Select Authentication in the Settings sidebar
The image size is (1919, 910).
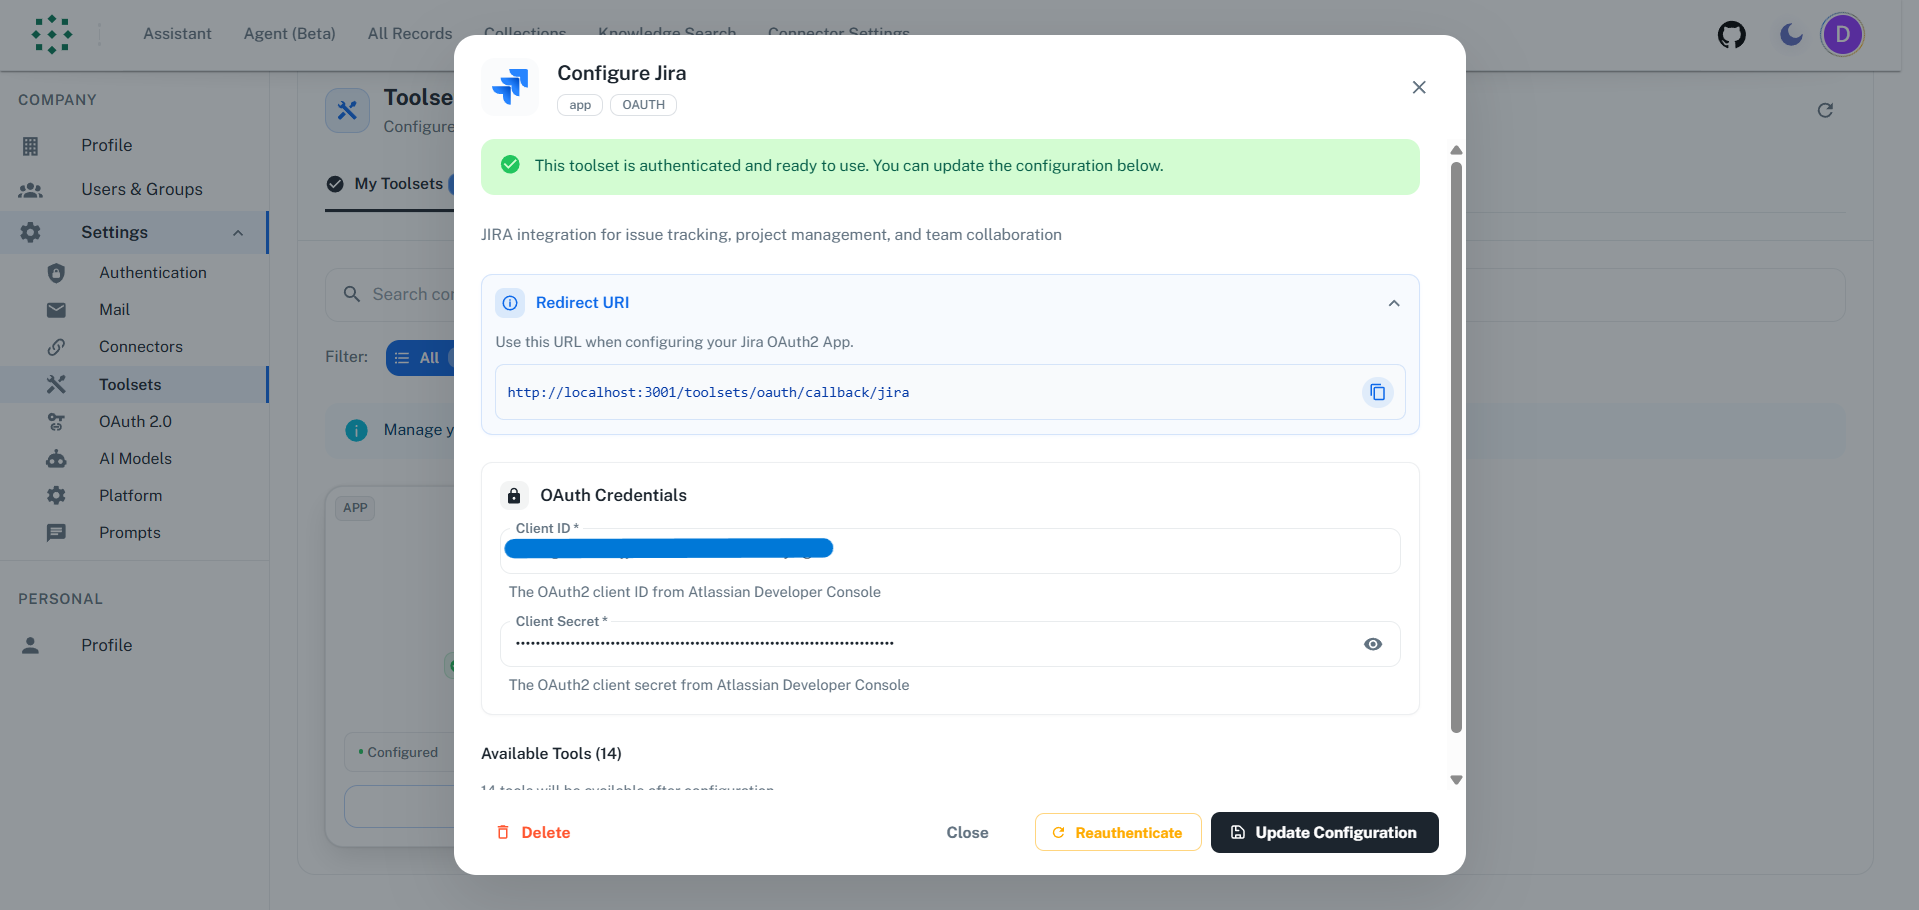click(x=152, y=272)
